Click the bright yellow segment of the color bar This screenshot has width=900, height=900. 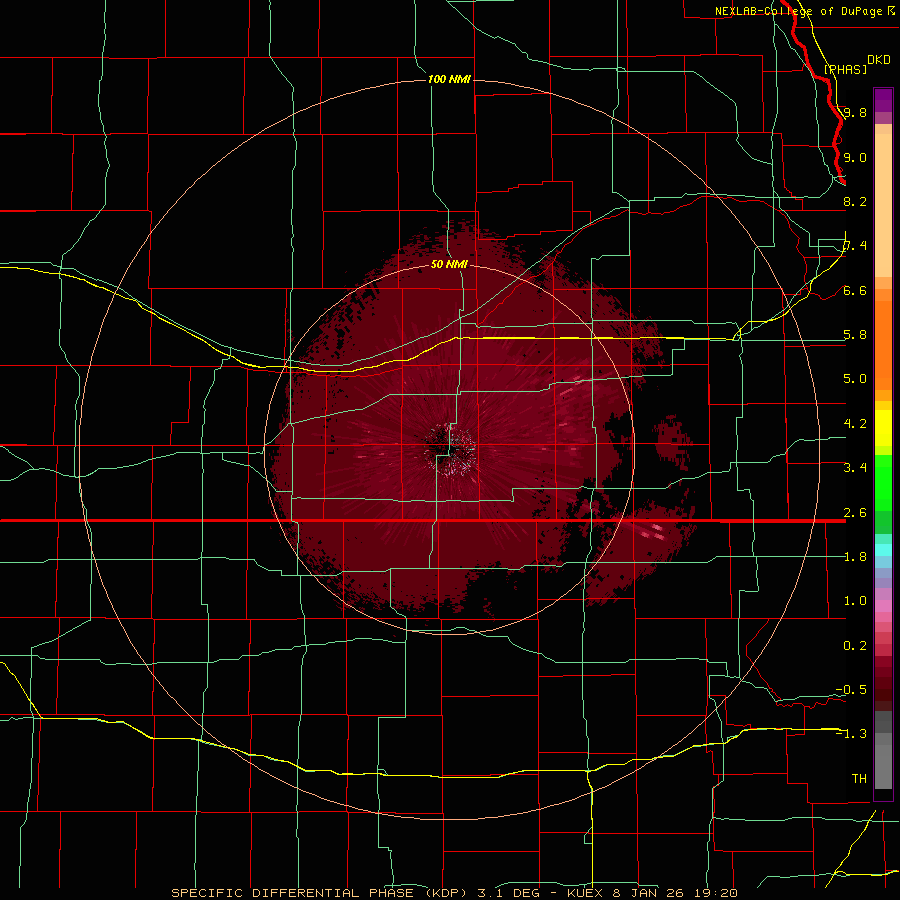(883, 428)
